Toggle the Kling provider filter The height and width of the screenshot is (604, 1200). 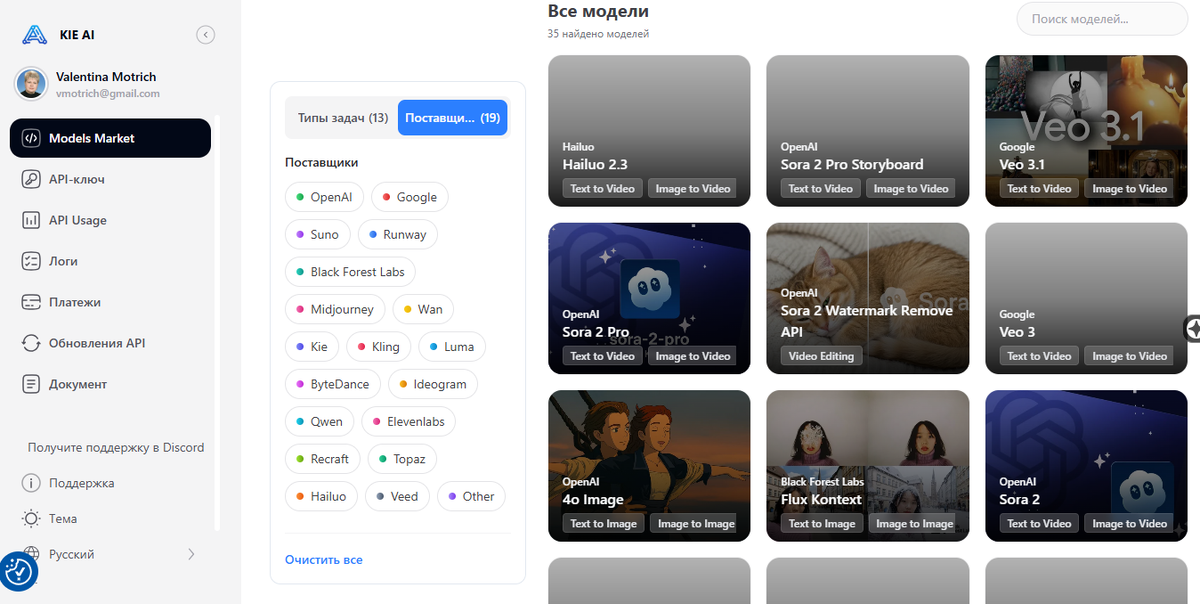pyautogui.click(x=378, y=347)
